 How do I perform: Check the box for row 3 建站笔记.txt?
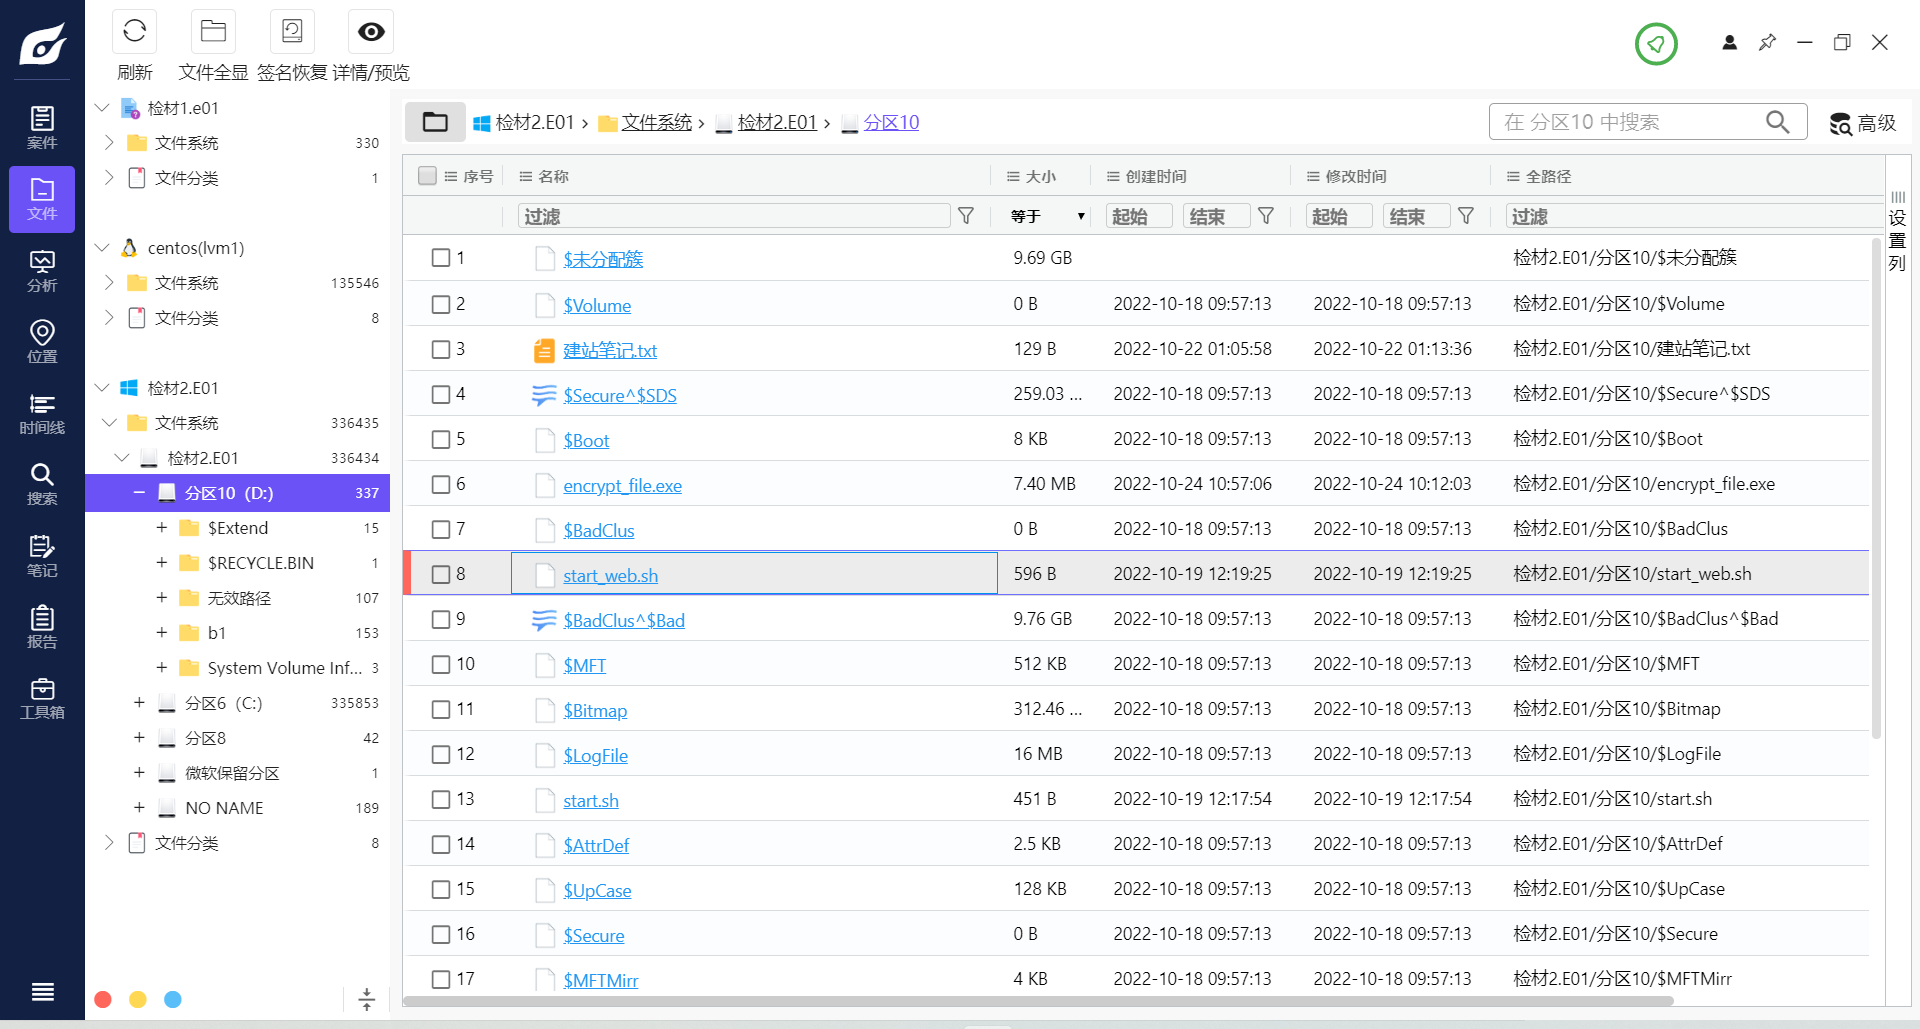441,349
